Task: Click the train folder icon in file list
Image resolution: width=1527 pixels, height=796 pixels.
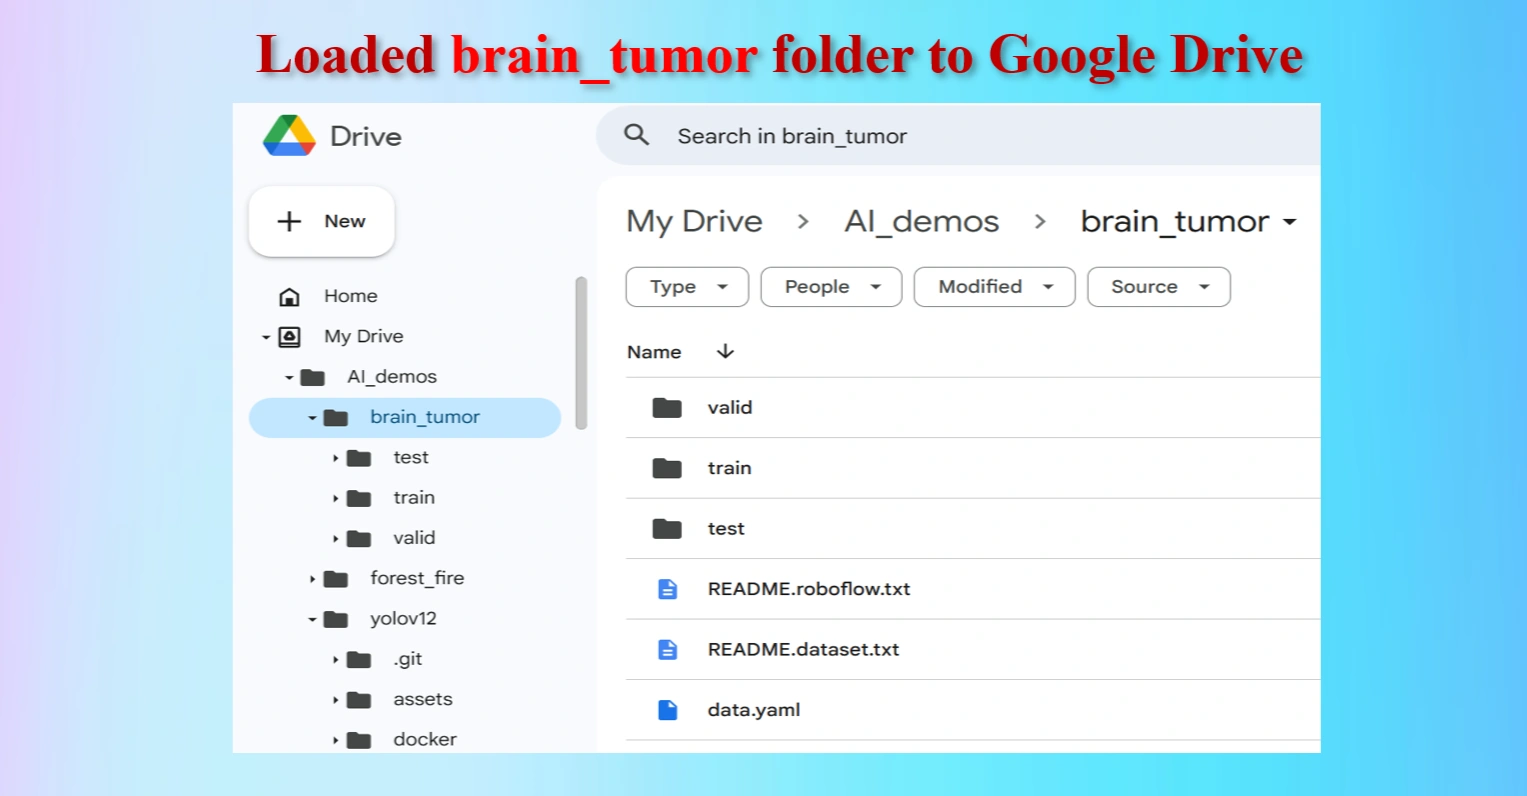Action: [x=667, y=468]
